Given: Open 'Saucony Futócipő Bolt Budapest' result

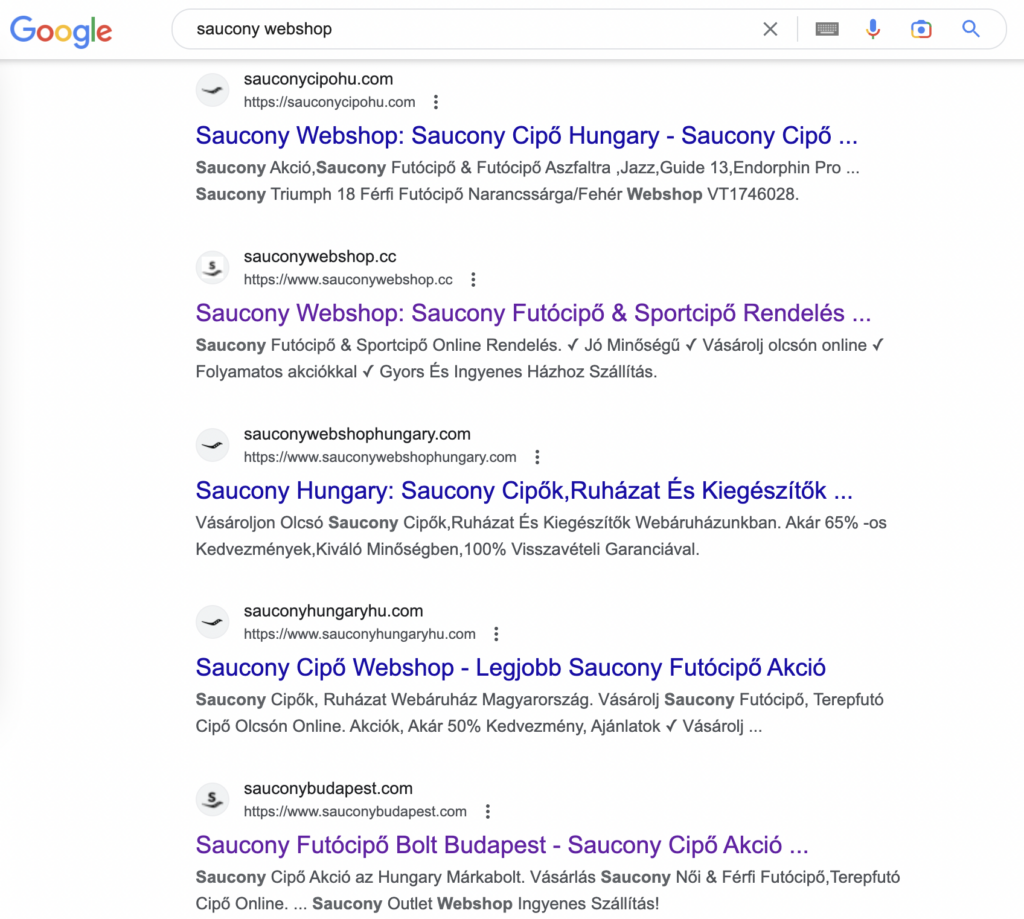Looking at the screenshot, I should point(501,845).
